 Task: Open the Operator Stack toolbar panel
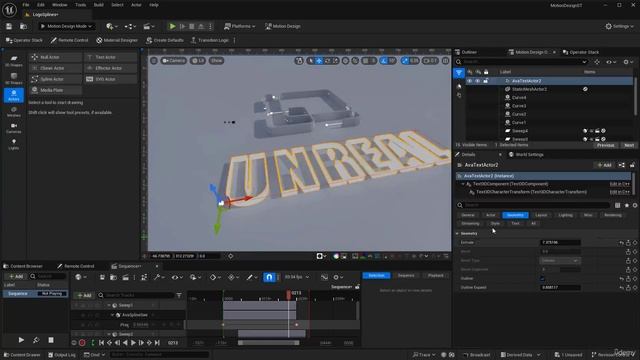[24, 40]
